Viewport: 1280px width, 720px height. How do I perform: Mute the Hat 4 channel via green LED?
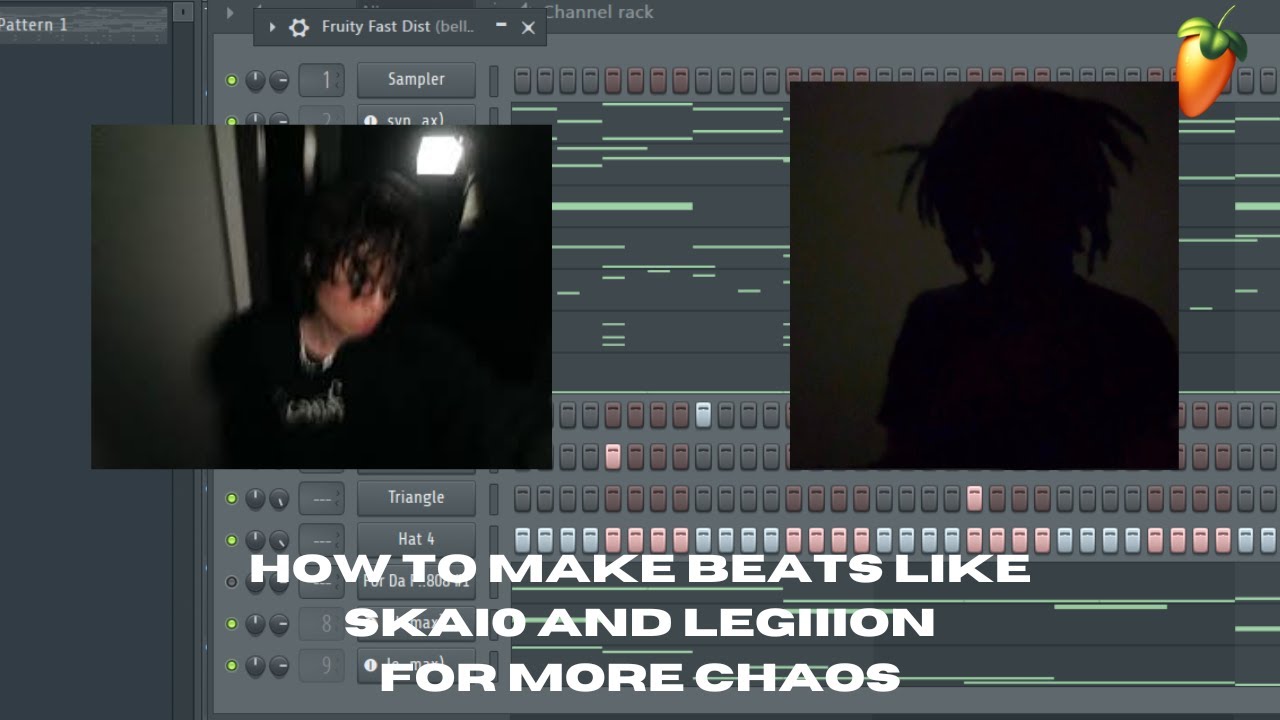[x=232, y=540]
